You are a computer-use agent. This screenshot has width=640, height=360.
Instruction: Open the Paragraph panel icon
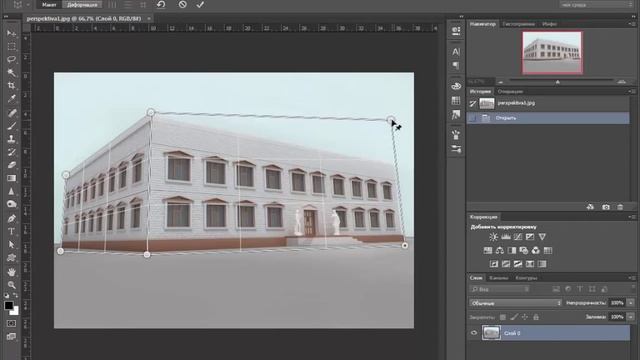tap(456, 66)
